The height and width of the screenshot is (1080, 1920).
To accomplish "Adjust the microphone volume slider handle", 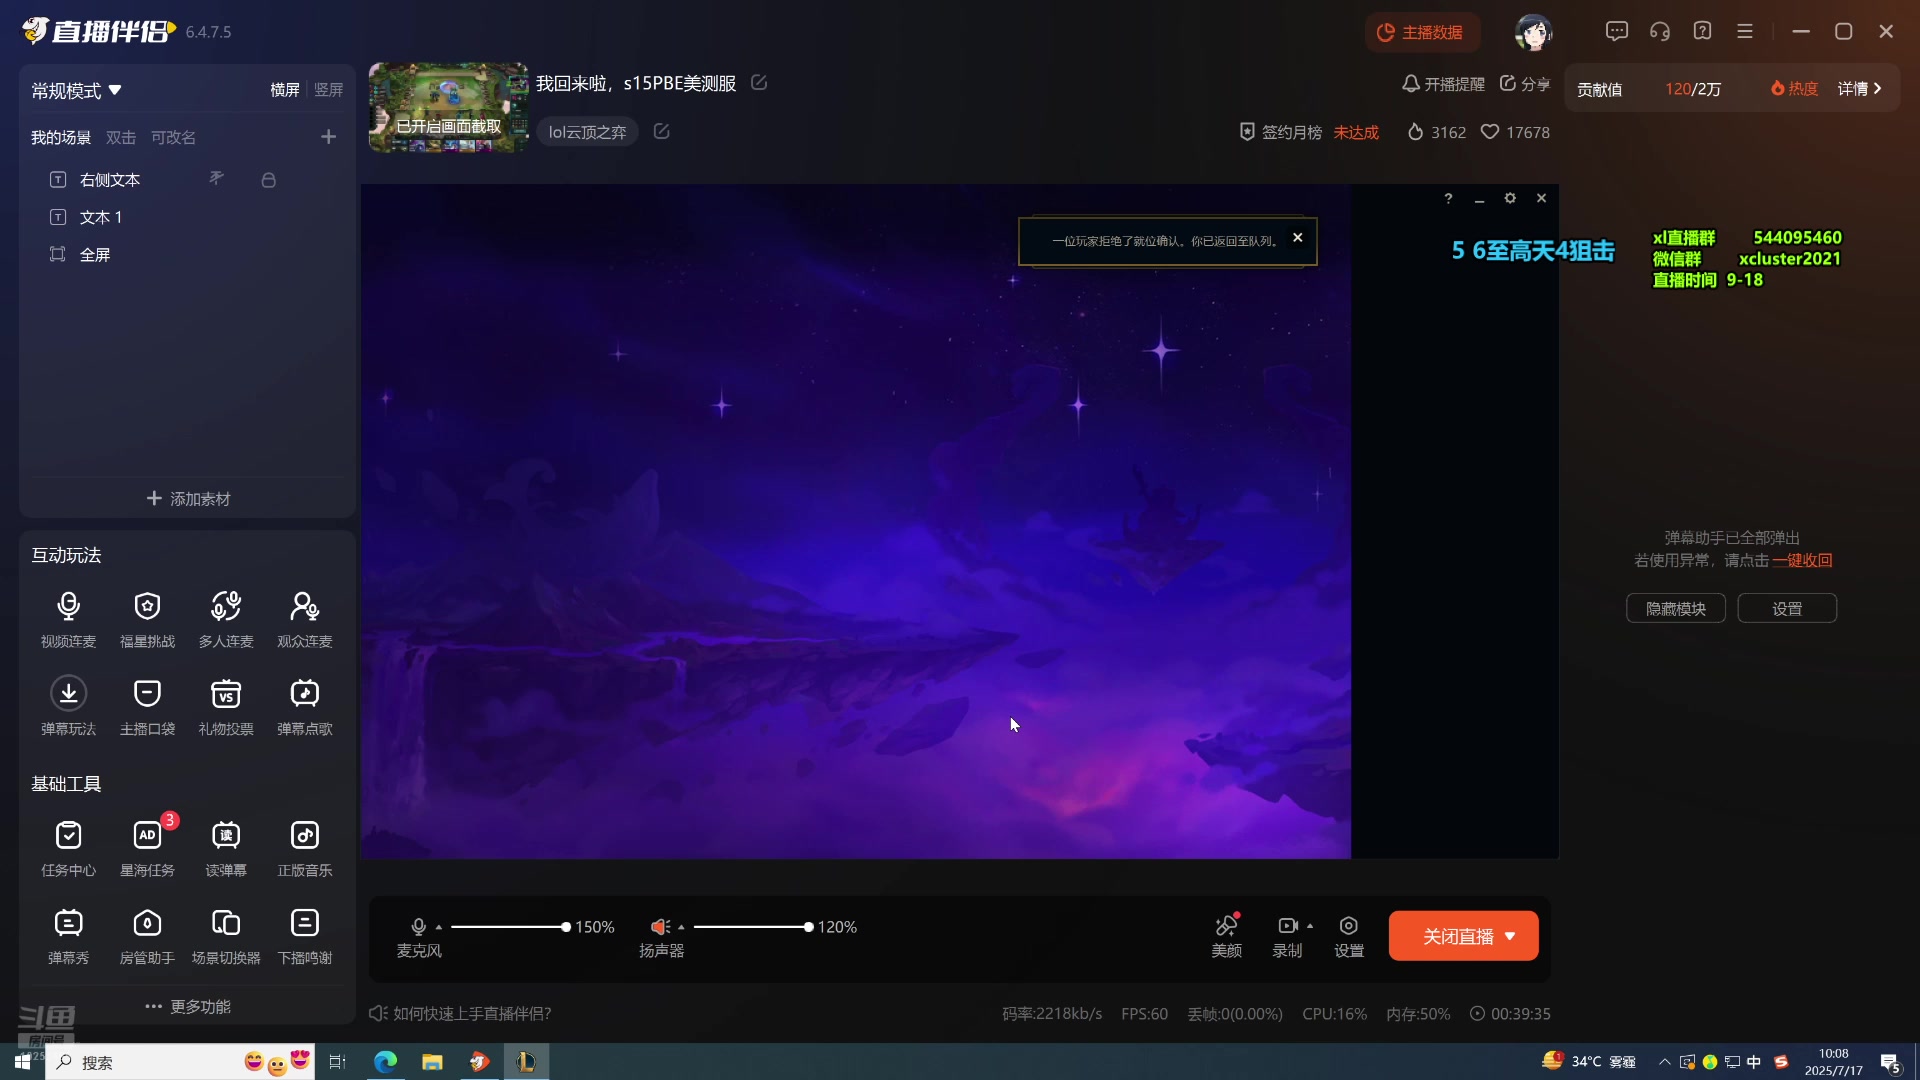I will tap(566, 927).
